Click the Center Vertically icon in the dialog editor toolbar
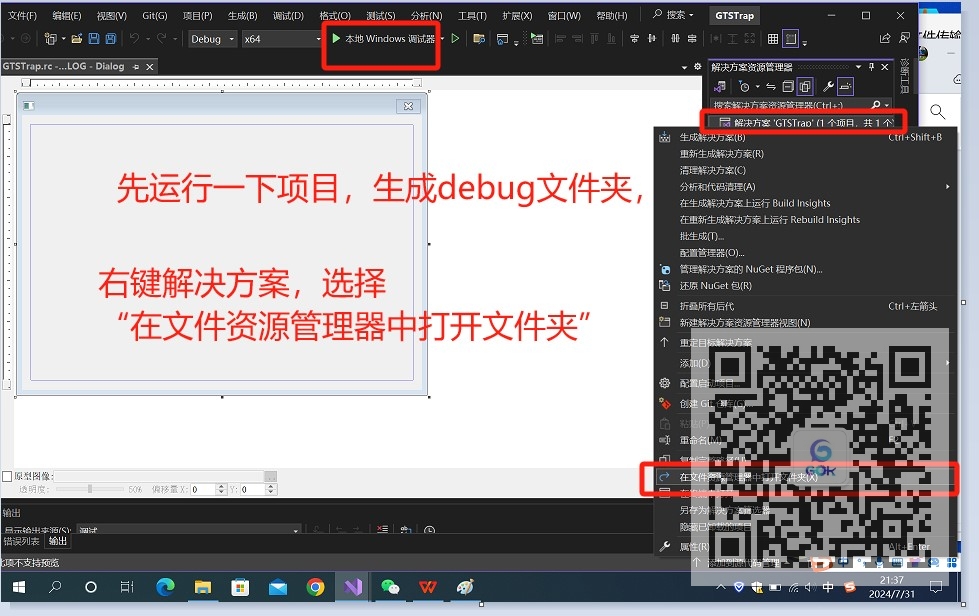Image resolution: width=979 pixels, height=616 pixels. 652,39
